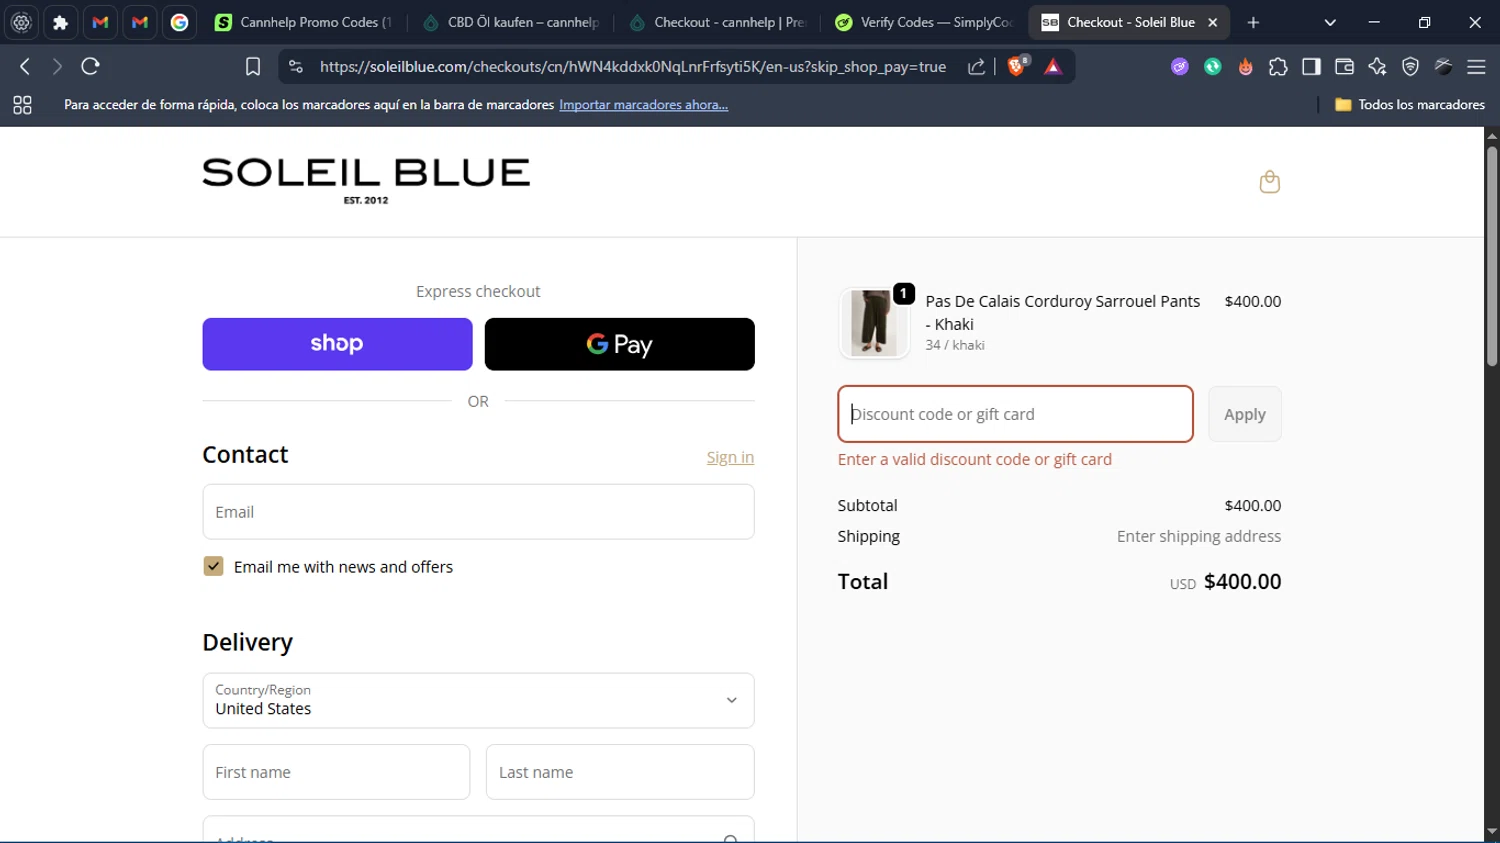Toggle the browser sidebar panel icon

tap(1311, 67)
